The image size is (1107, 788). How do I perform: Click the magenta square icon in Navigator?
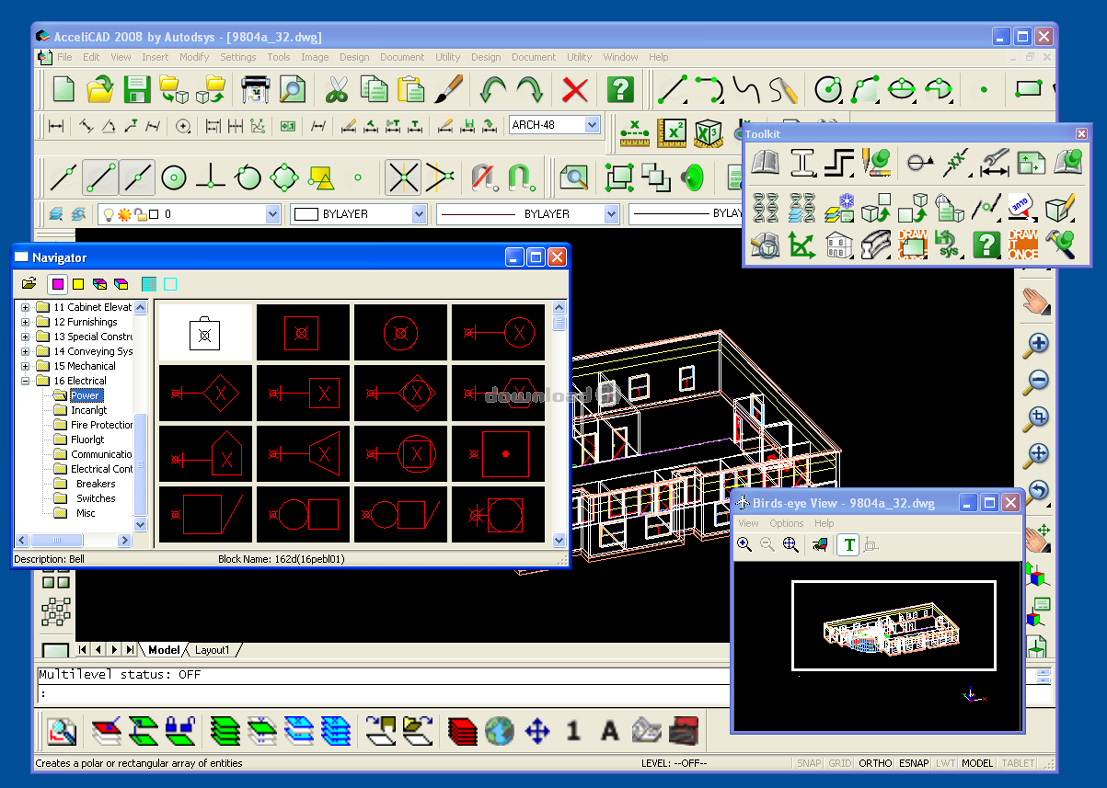[x=57, y=284]
